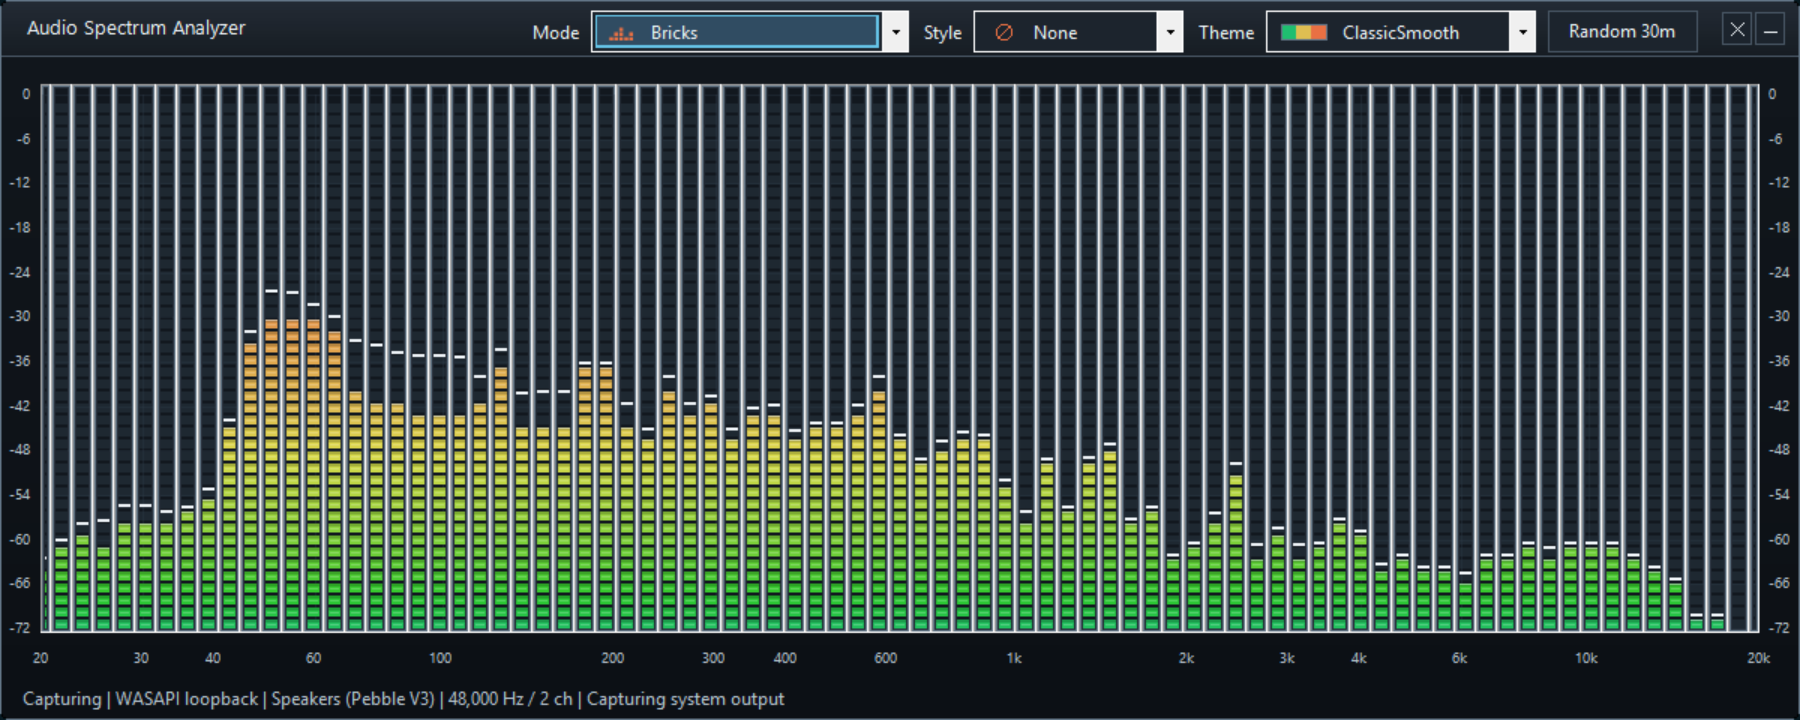Click the "20k" frequency axis label
The width and height of the screenshot is (1800, 720).
[1758, 658]
